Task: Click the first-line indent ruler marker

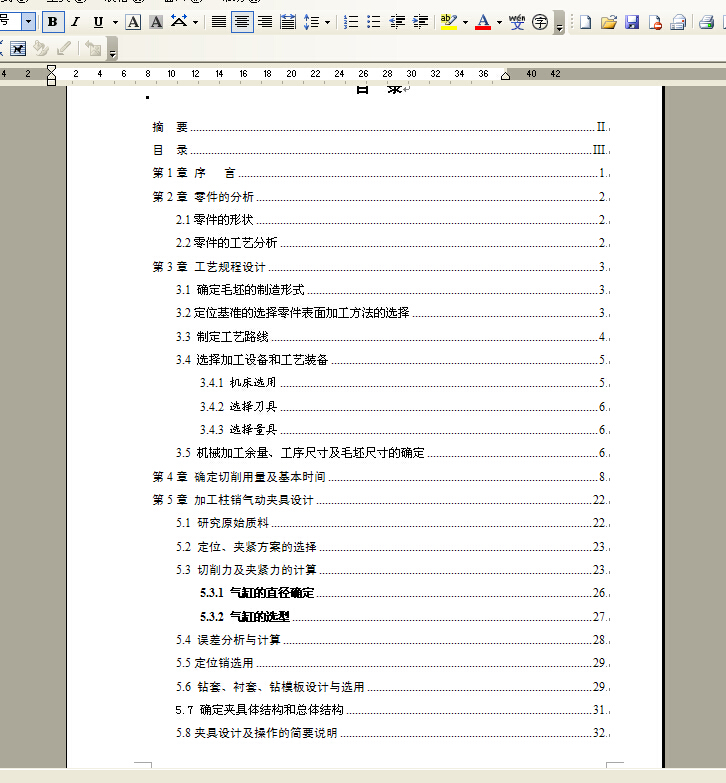Action: pyautogui.click(x=51, y=69)
